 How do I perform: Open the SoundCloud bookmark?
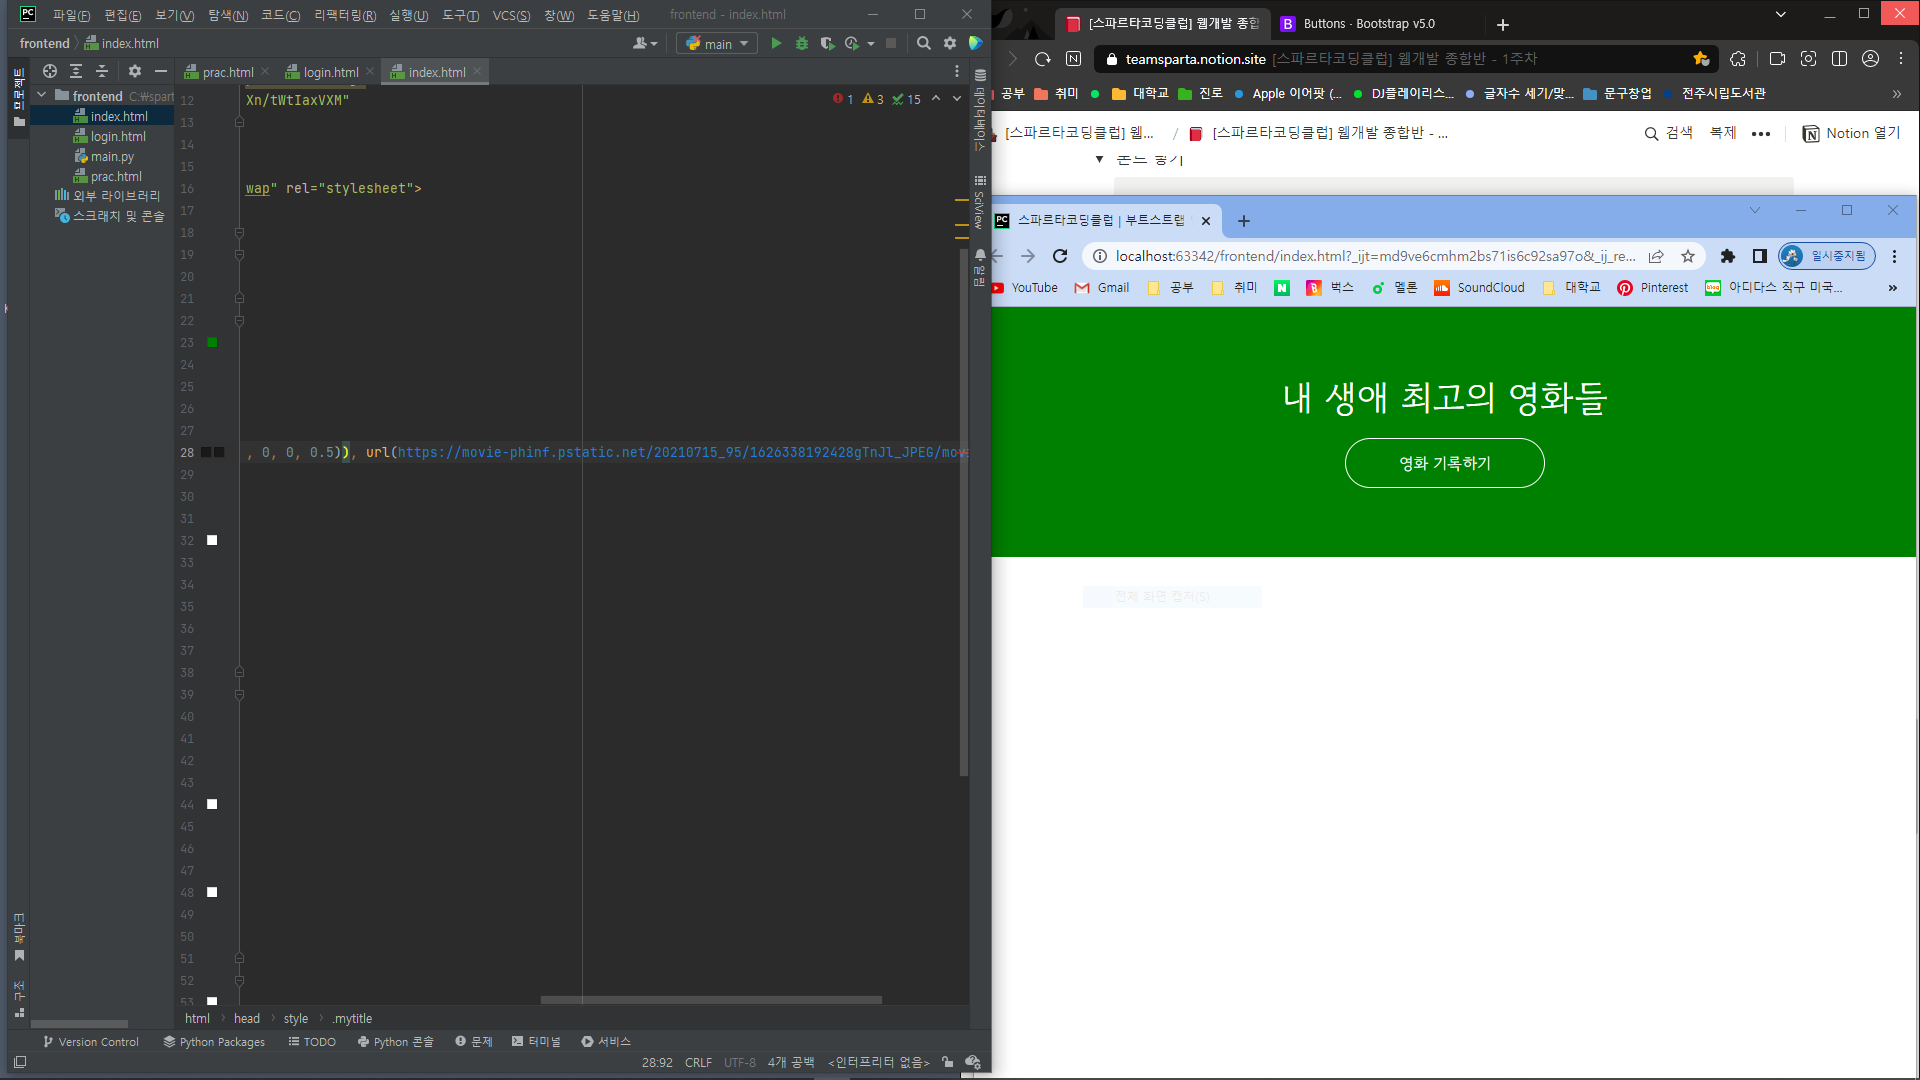click(1479, 287)
